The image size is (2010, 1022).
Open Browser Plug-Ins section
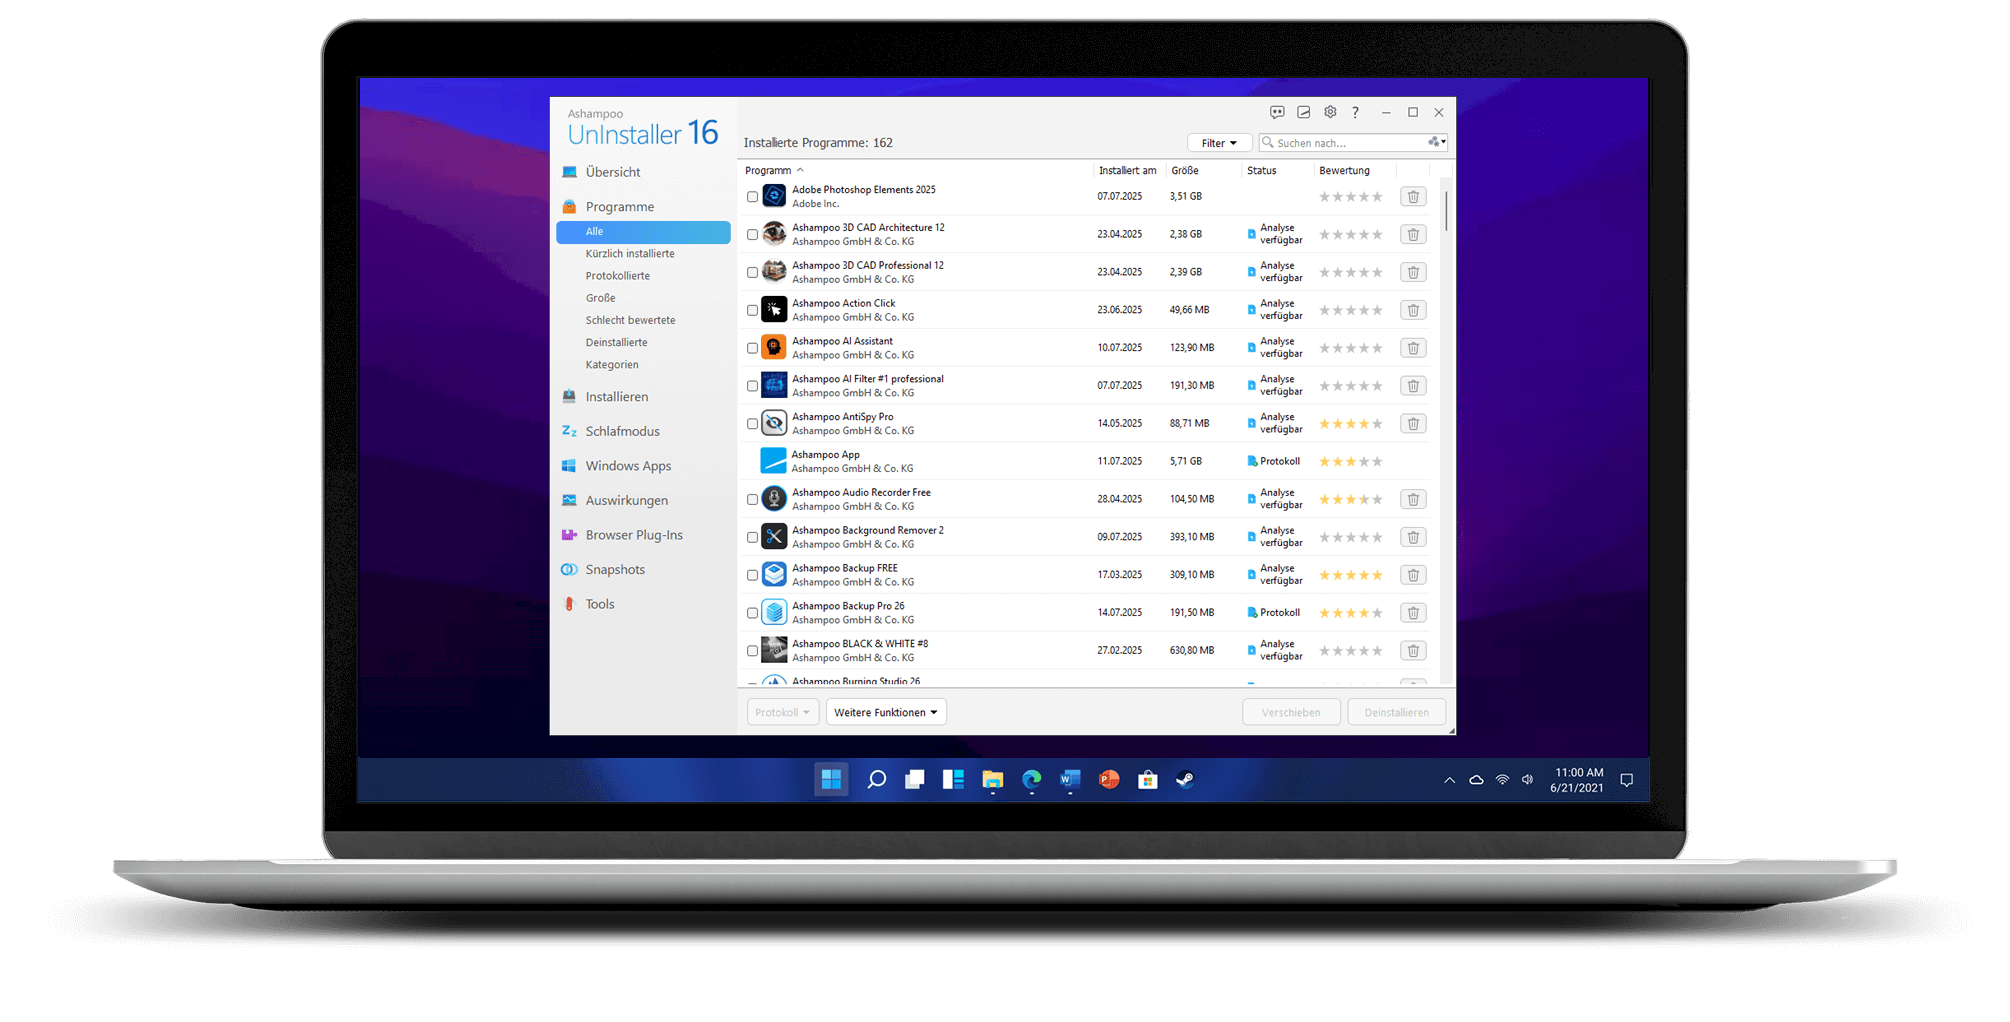click(633, 535)
